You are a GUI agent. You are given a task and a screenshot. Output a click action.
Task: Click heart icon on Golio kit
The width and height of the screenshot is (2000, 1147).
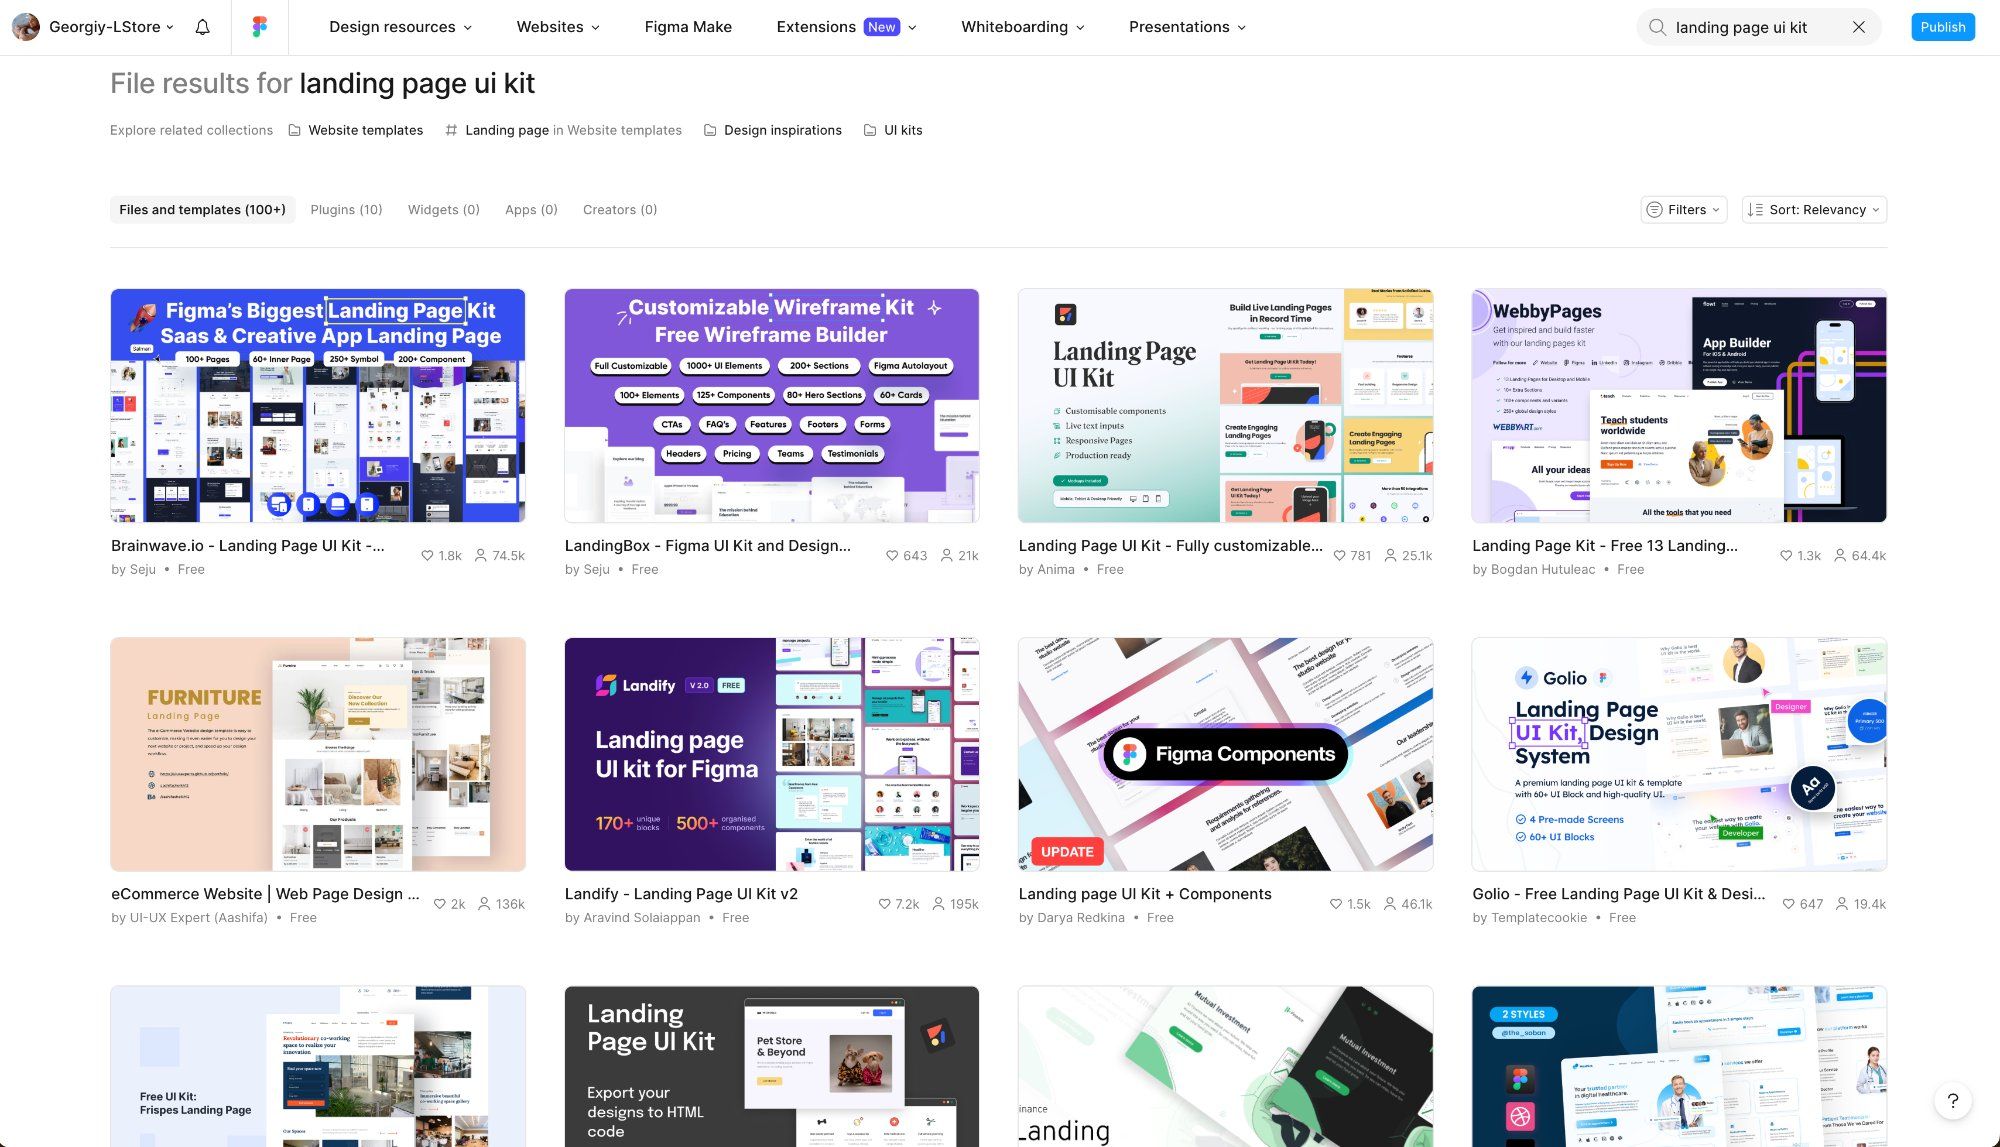1788,904
